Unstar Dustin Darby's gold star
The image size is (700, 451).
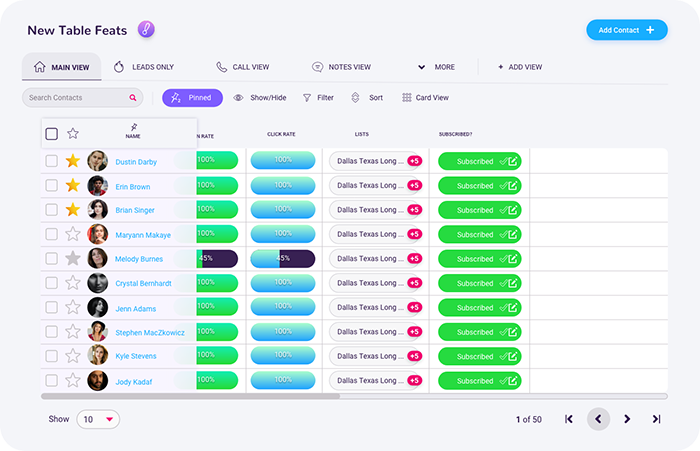73,160
